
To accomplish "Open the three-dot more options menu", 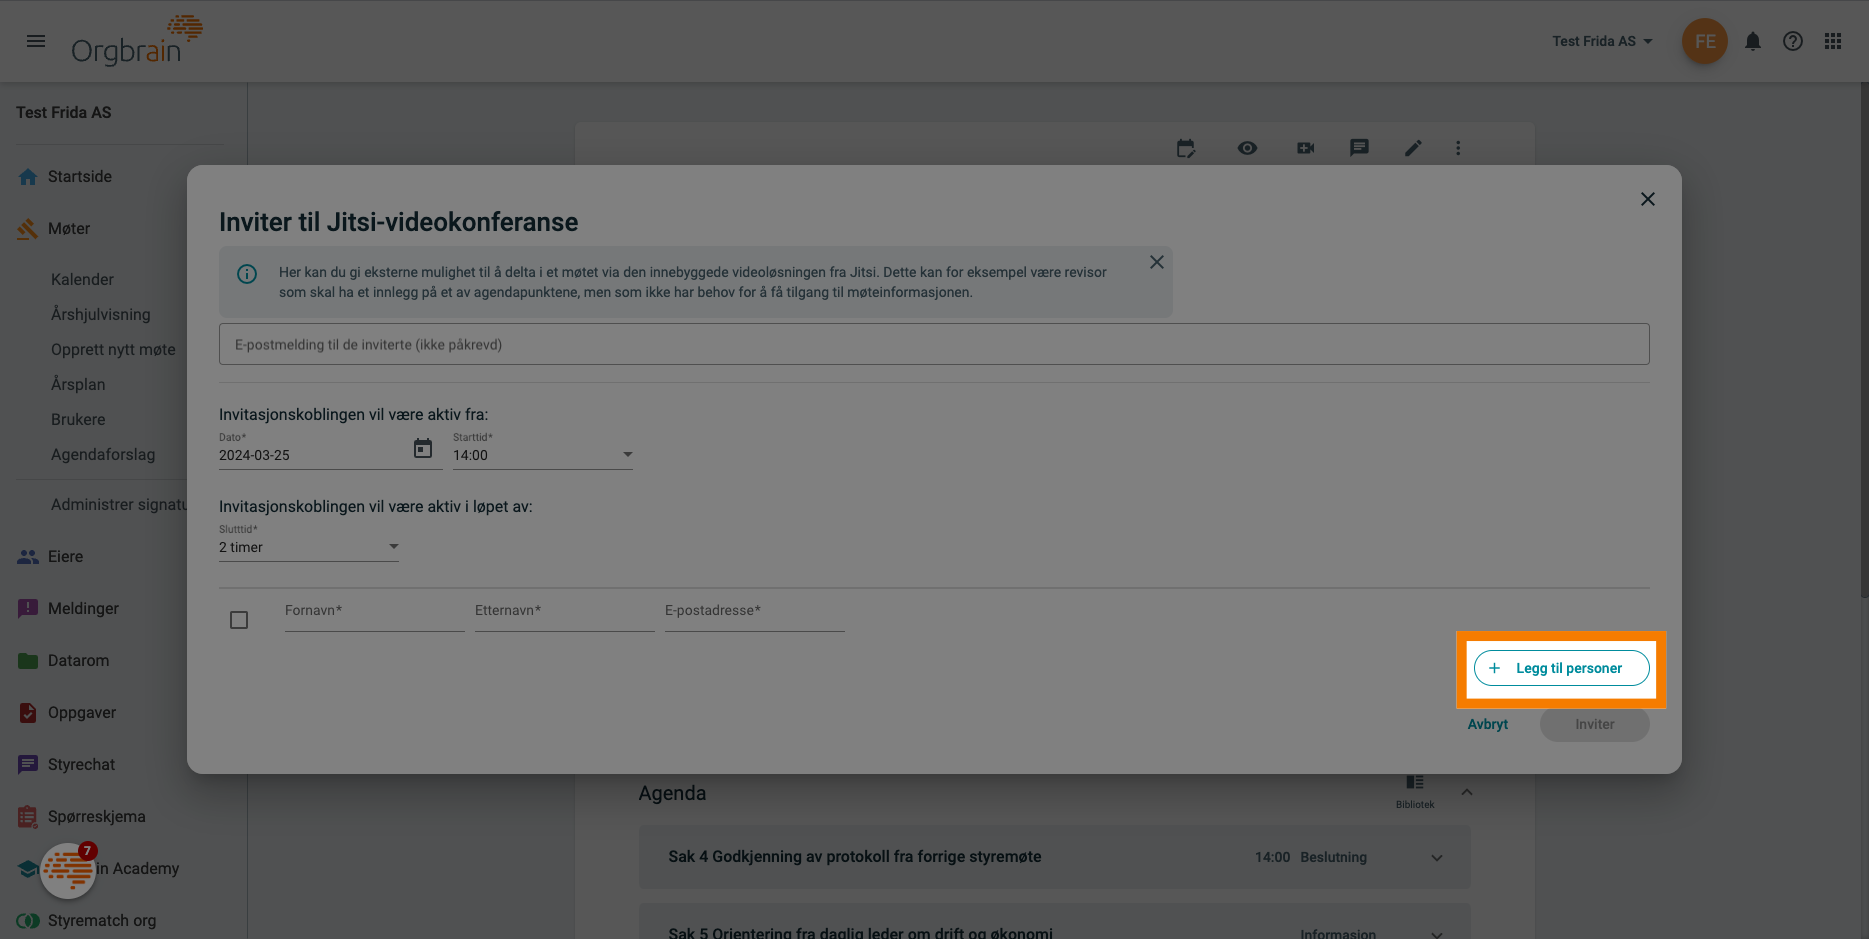I will [x=1458, y=148].
